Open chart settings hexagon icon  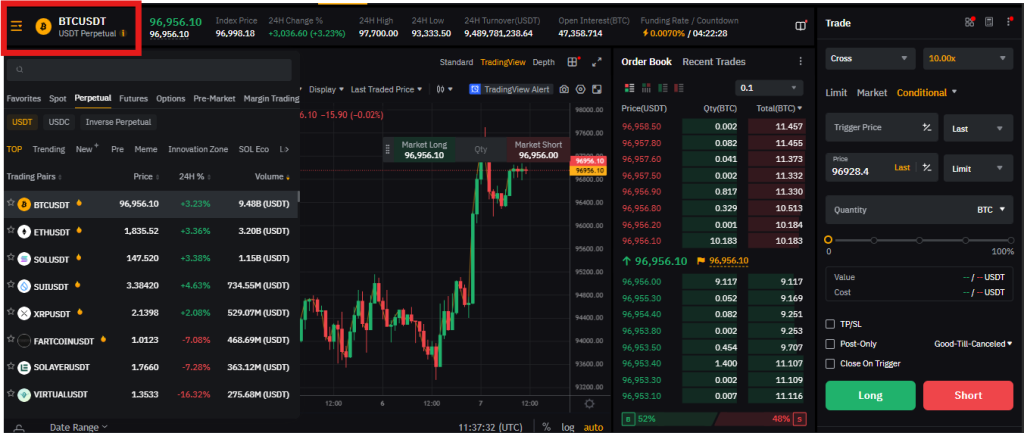[581, 89]
